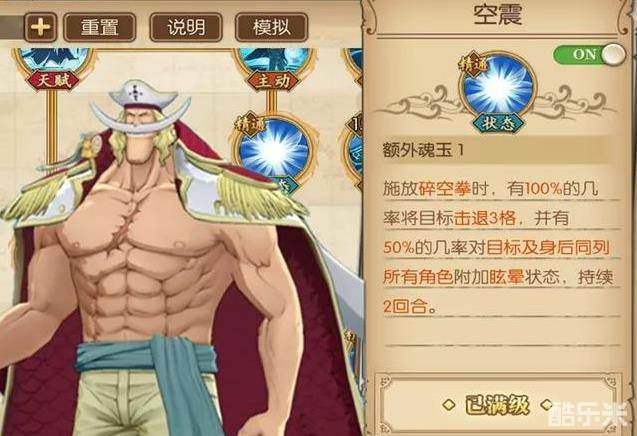Toggle the ON switch off
The width and height of the screenshot is (637, 436).
pos(589,54)
